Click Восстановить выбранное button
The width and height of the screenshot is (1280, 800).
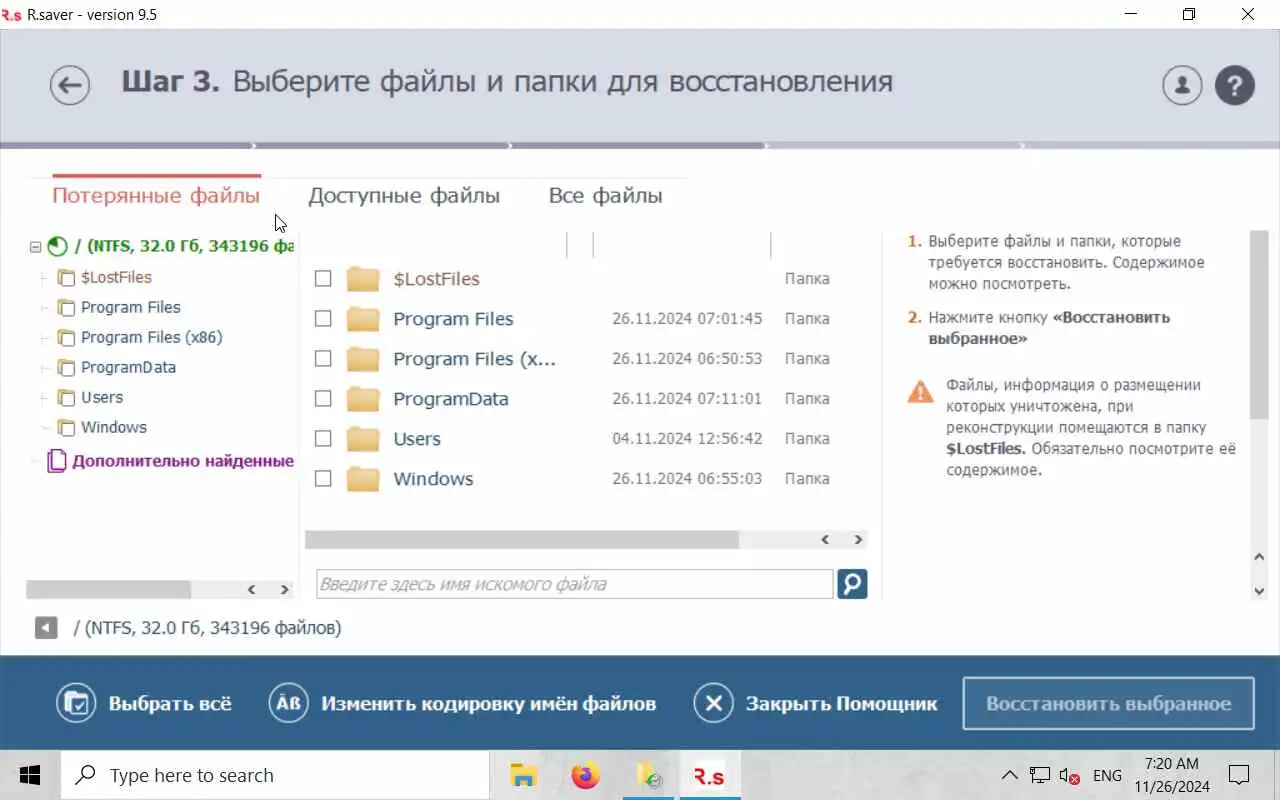pos(1109,704)
